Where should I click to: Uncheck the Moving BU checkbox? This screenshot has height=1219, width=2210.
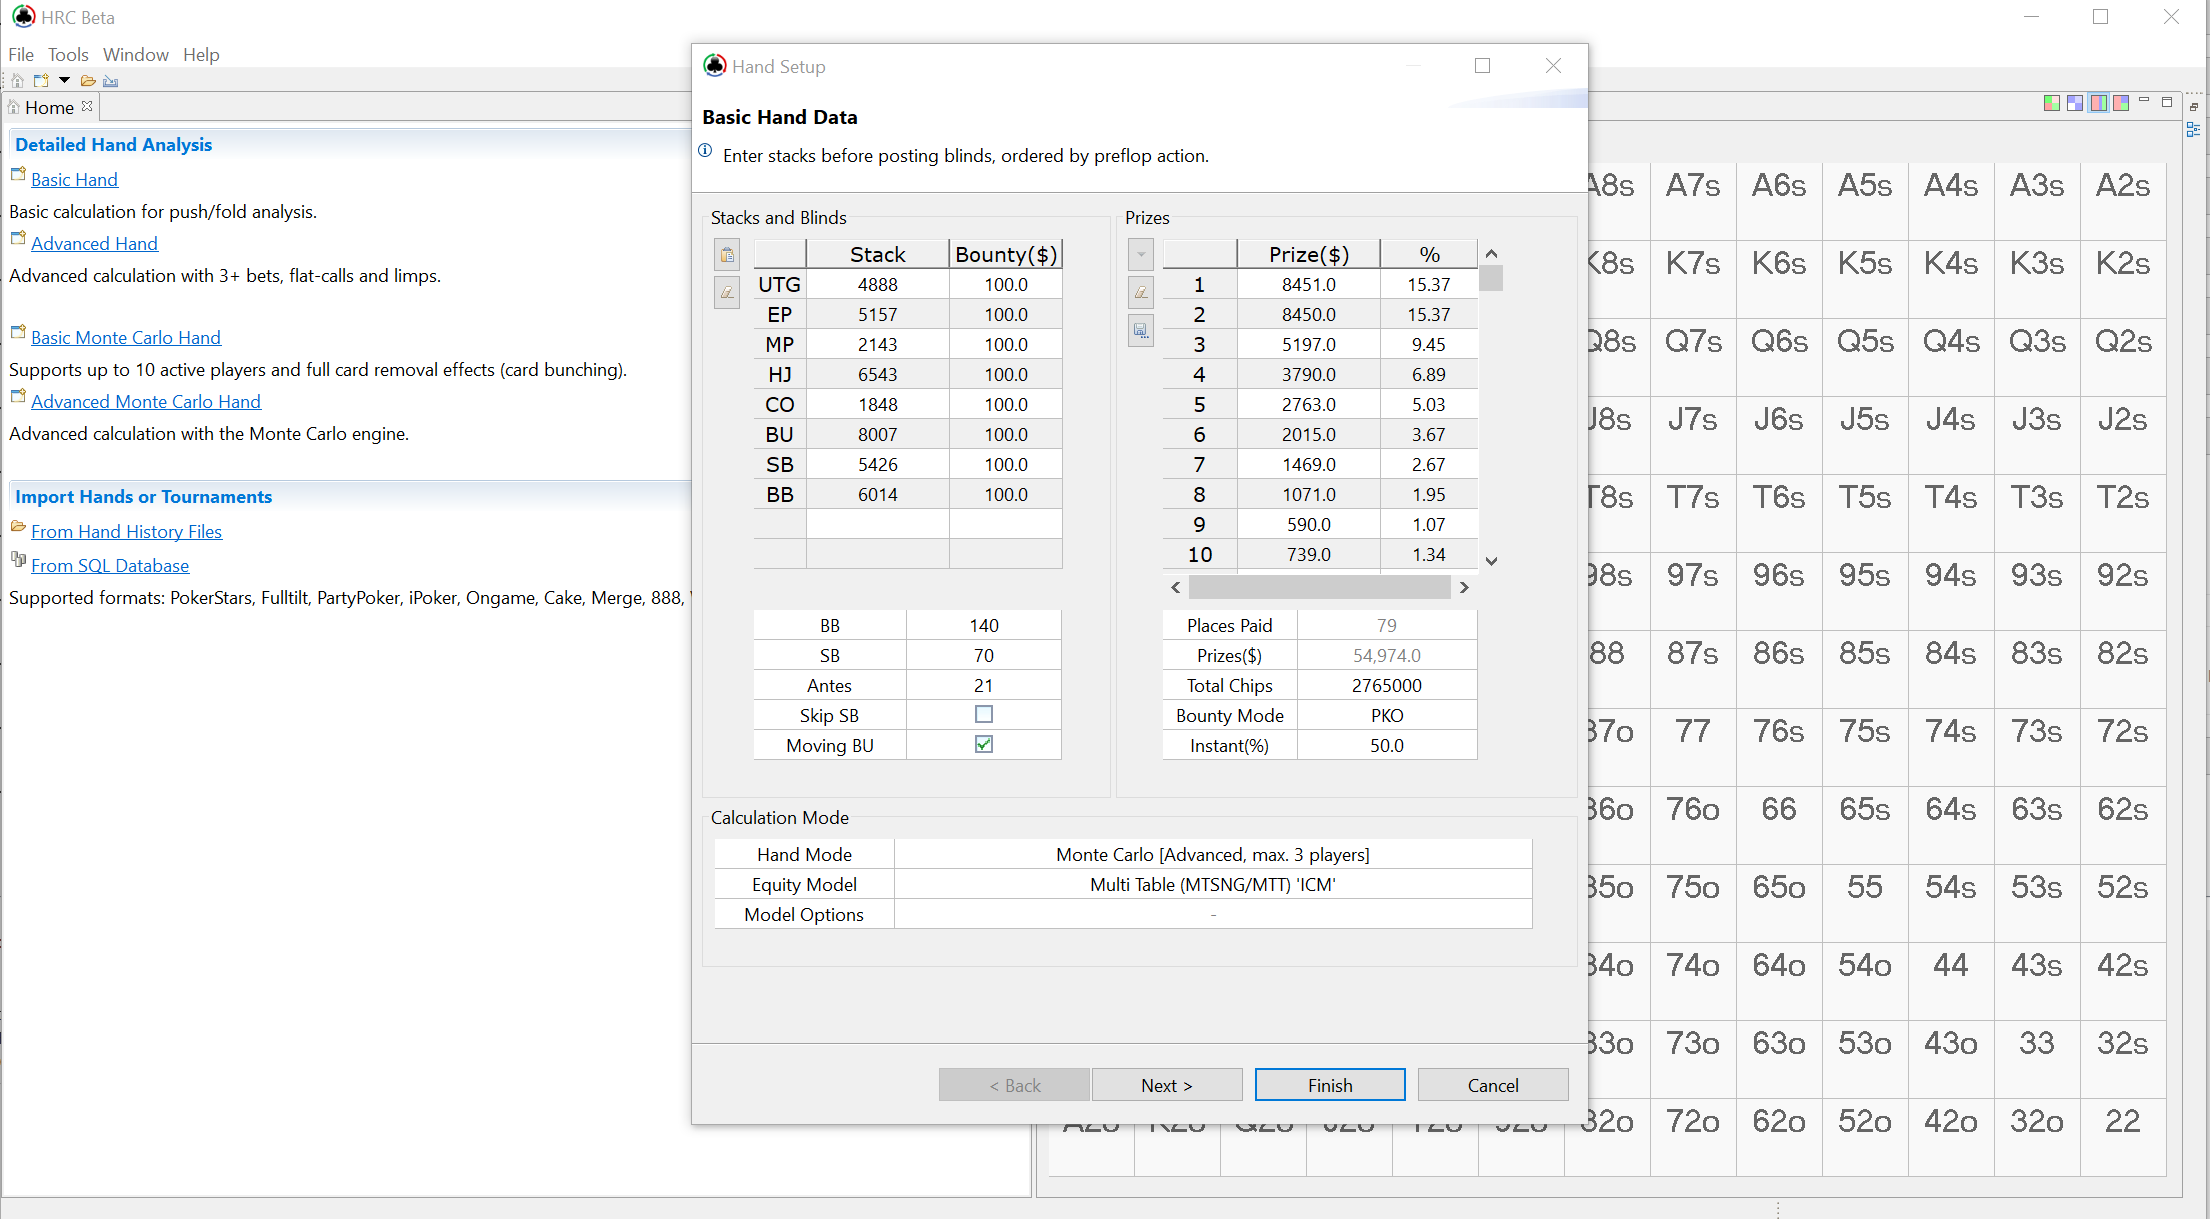click(984, 744)
